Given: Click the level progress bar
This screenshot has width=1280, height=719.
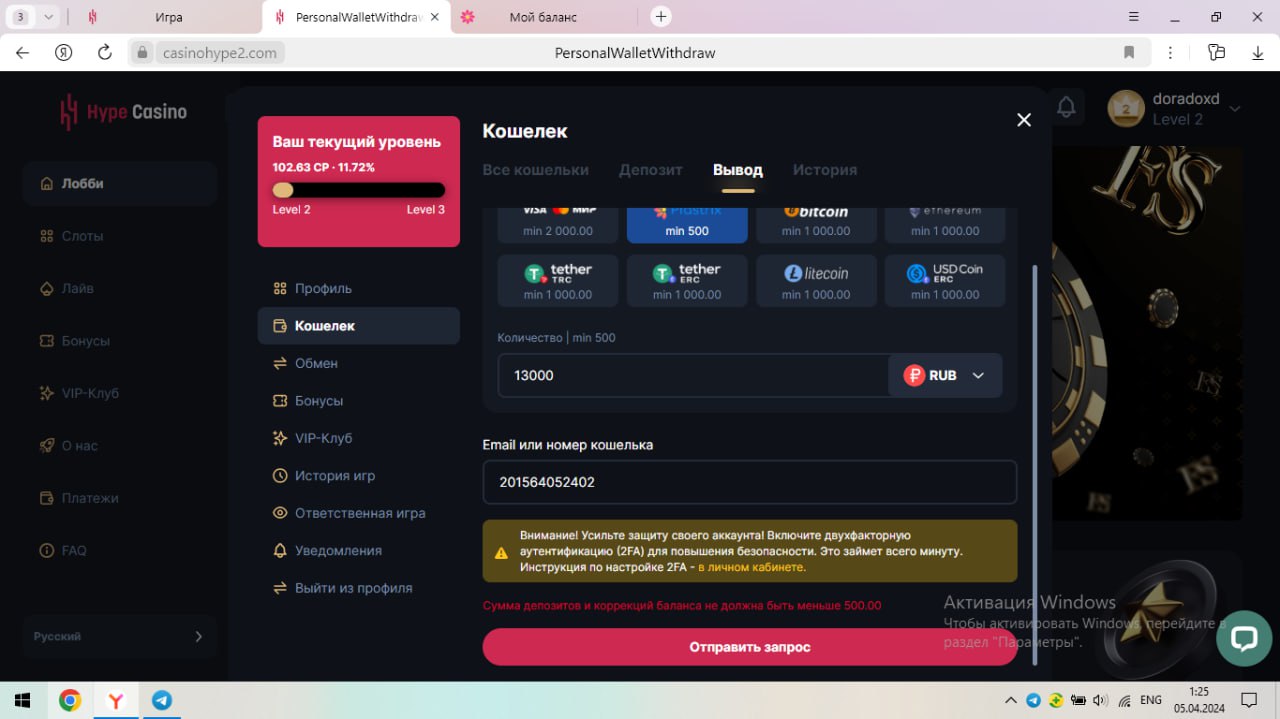Looking at the screenshot, I should 359,190.
